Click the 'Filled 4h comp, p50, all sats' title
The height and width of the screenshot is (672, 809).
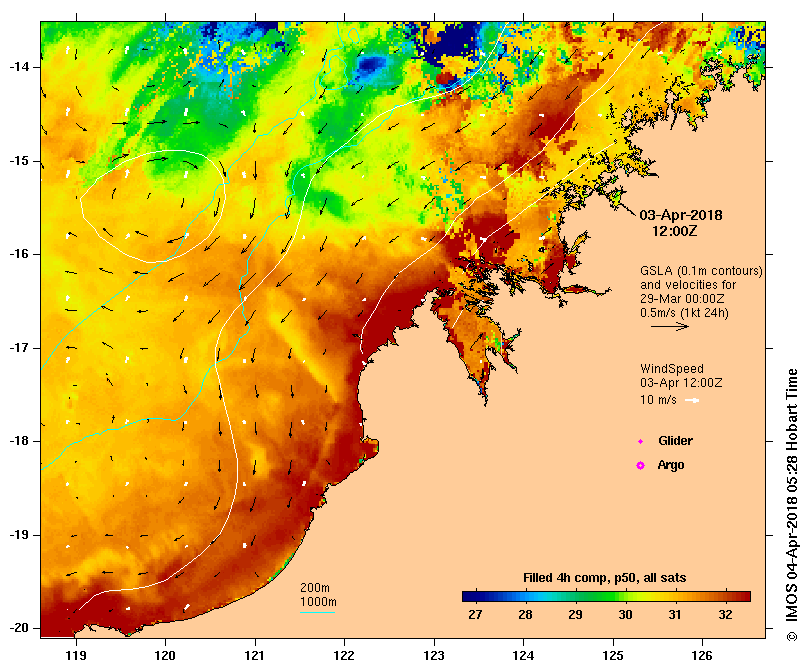(x=605, y=578)
